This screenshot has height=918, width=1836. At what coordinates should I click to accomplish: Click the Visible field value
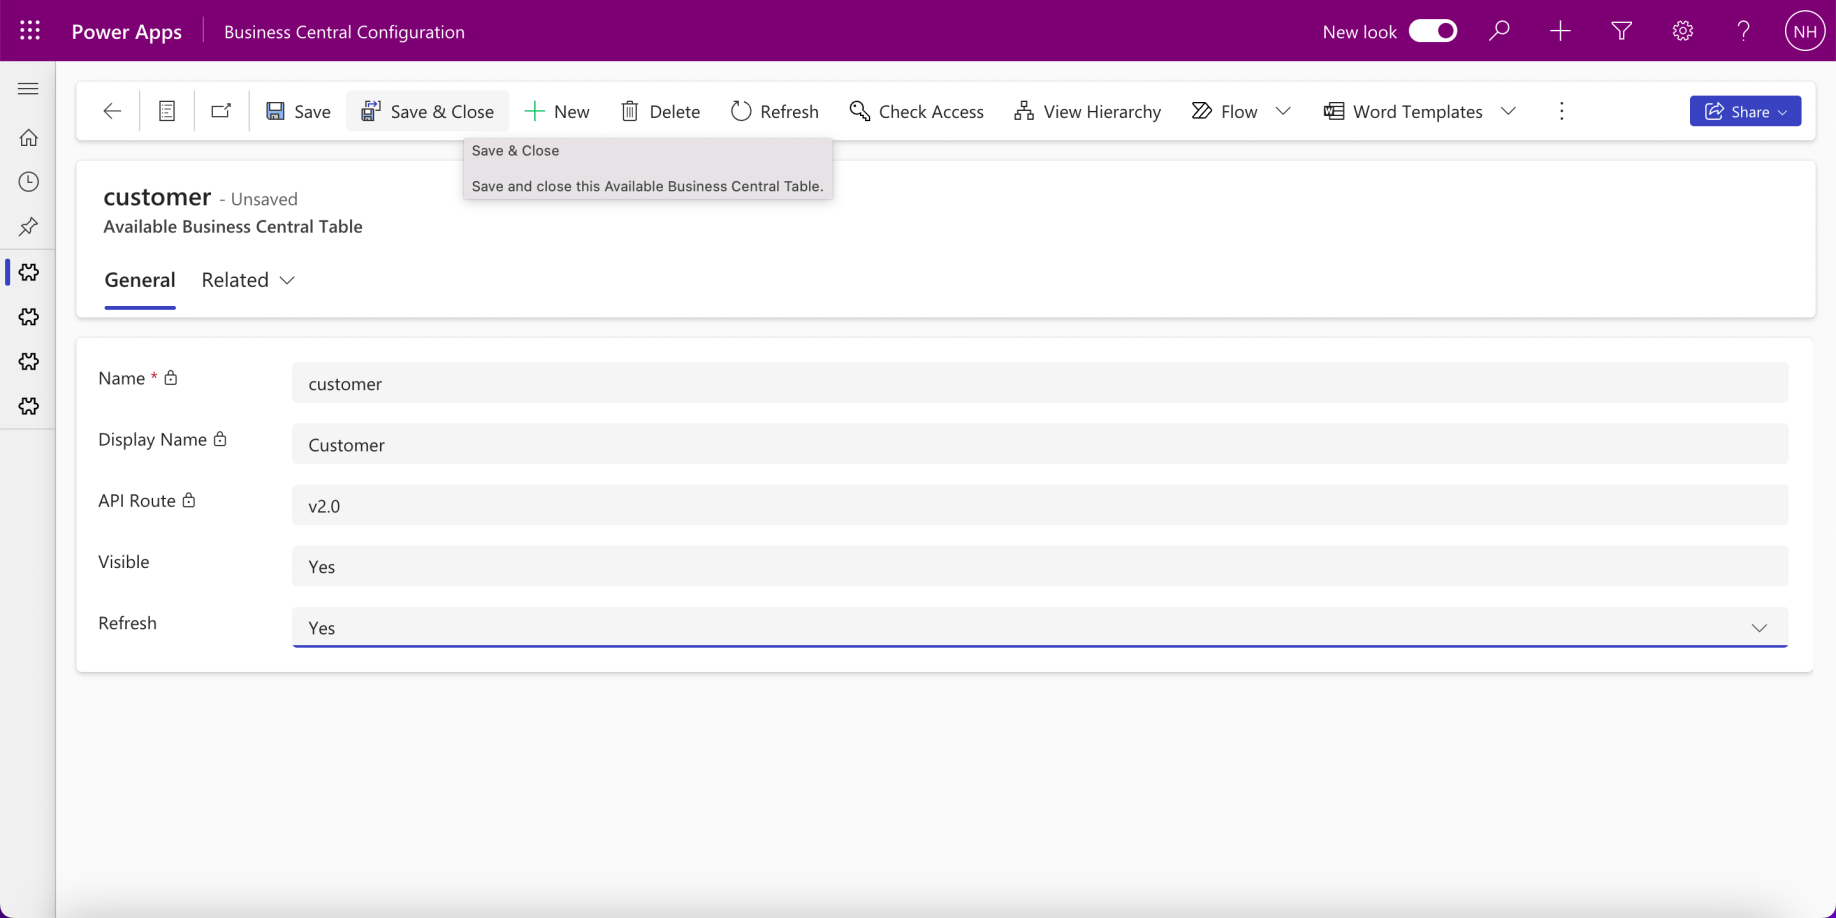(1039, 567)
